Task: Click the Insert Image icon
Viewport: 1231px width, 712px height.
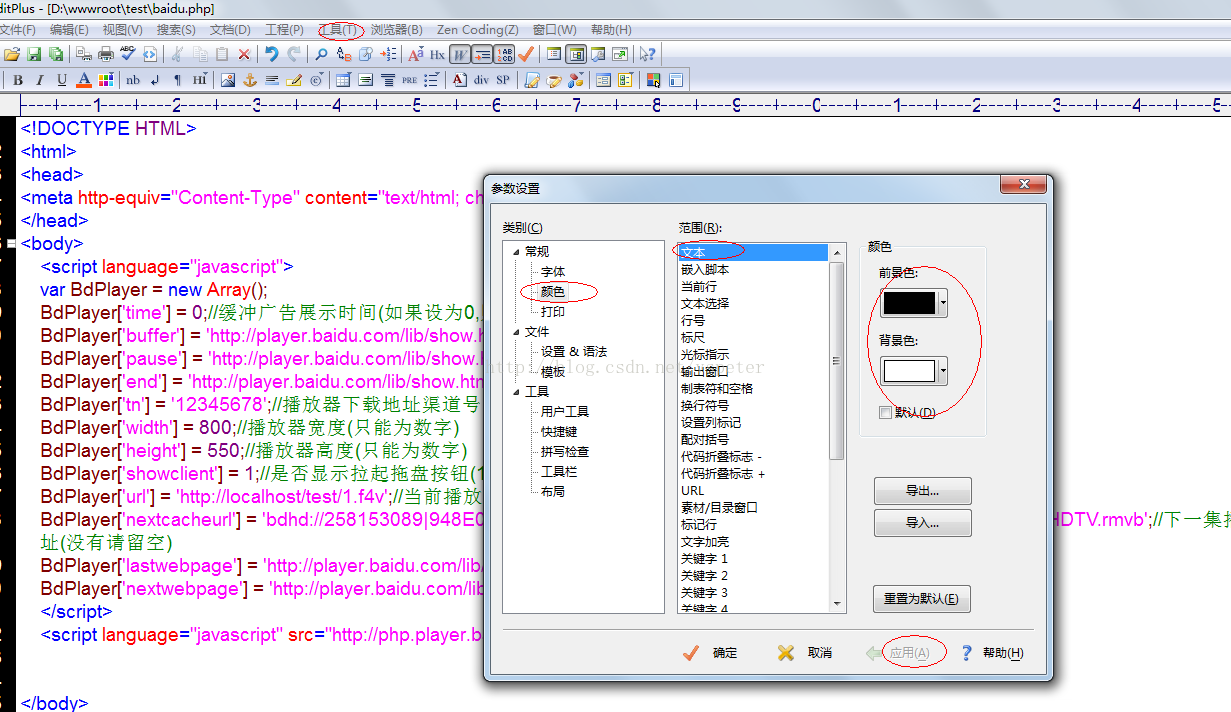Action: point(228,80)
